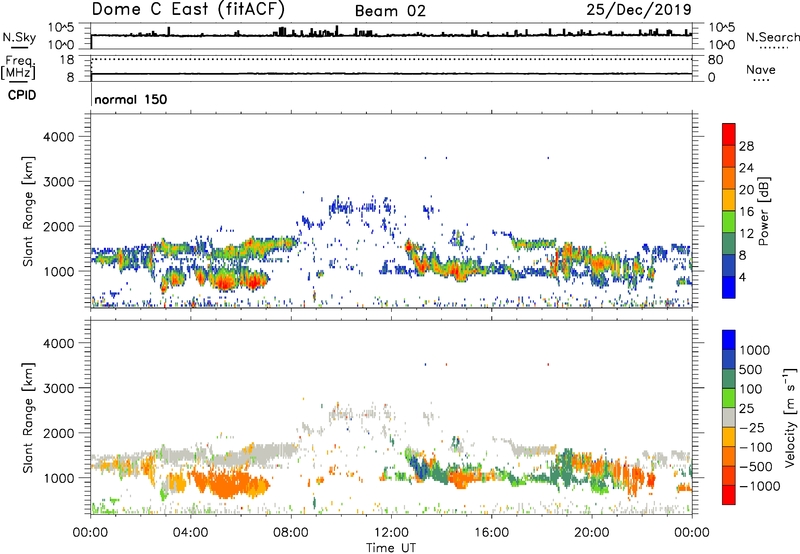Click the "12" power colorbar label

click(x=746, y=234)
